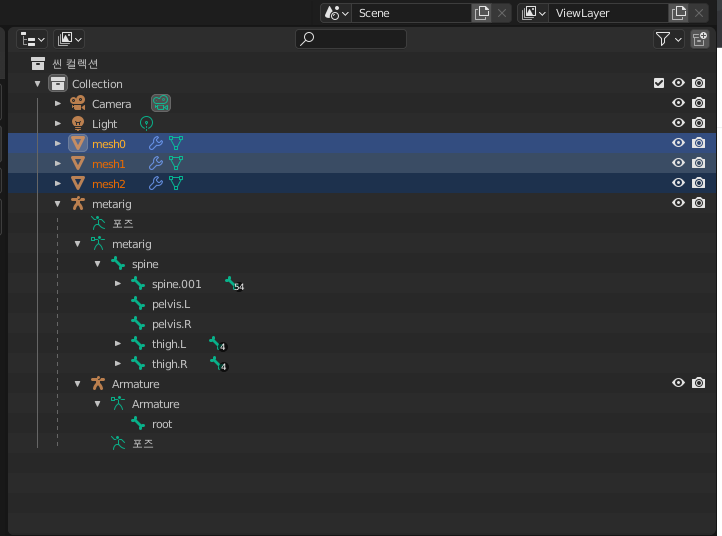Viewport: 722px width, 536px height.
Task: Hide Light in viewport via eye icon
Action: point(678,123)
